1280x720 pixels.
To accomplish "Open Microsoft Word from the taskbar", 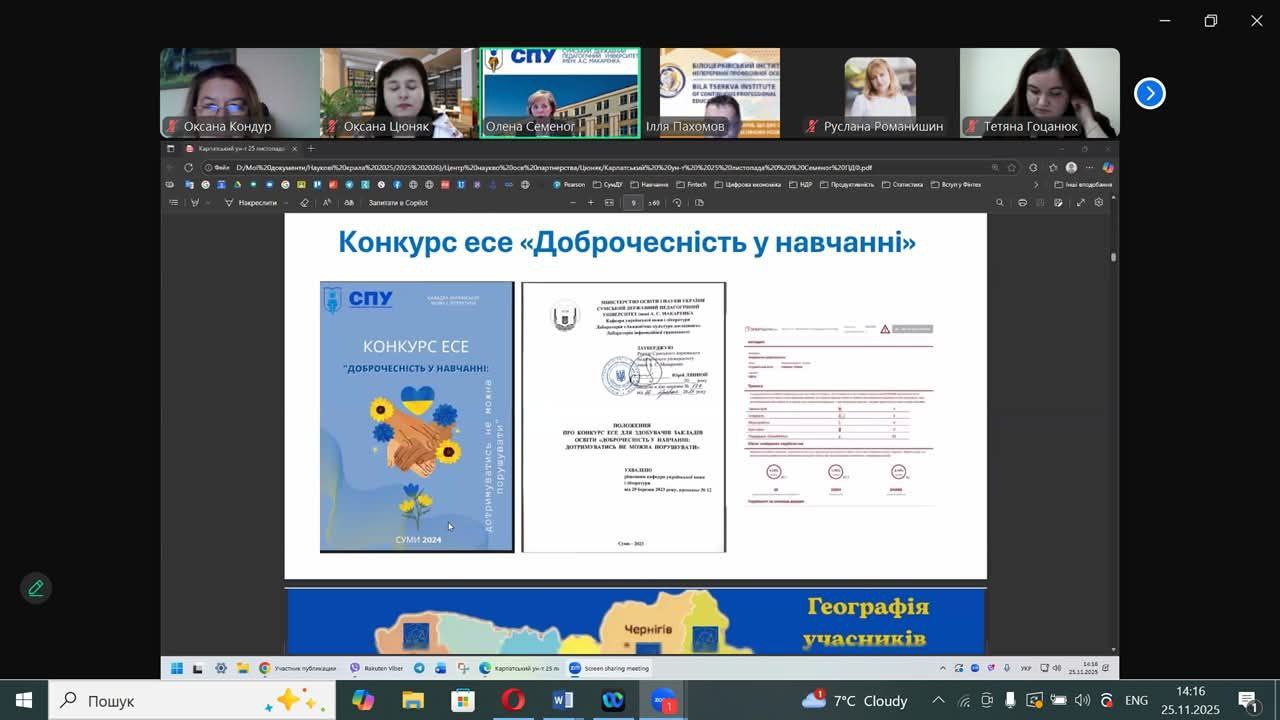I will 562,701.
